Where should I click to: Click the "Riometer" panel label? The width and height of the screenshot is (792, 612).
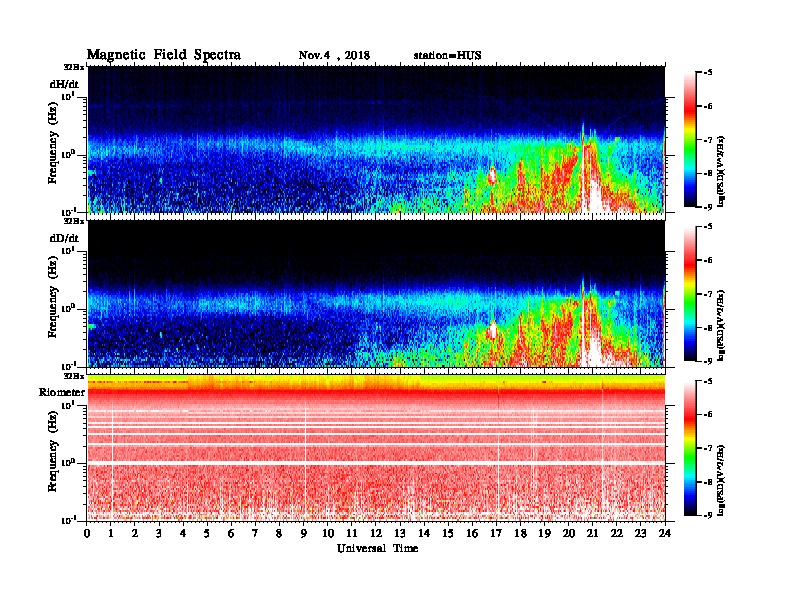pyautogui.click(x=62, y=392)
